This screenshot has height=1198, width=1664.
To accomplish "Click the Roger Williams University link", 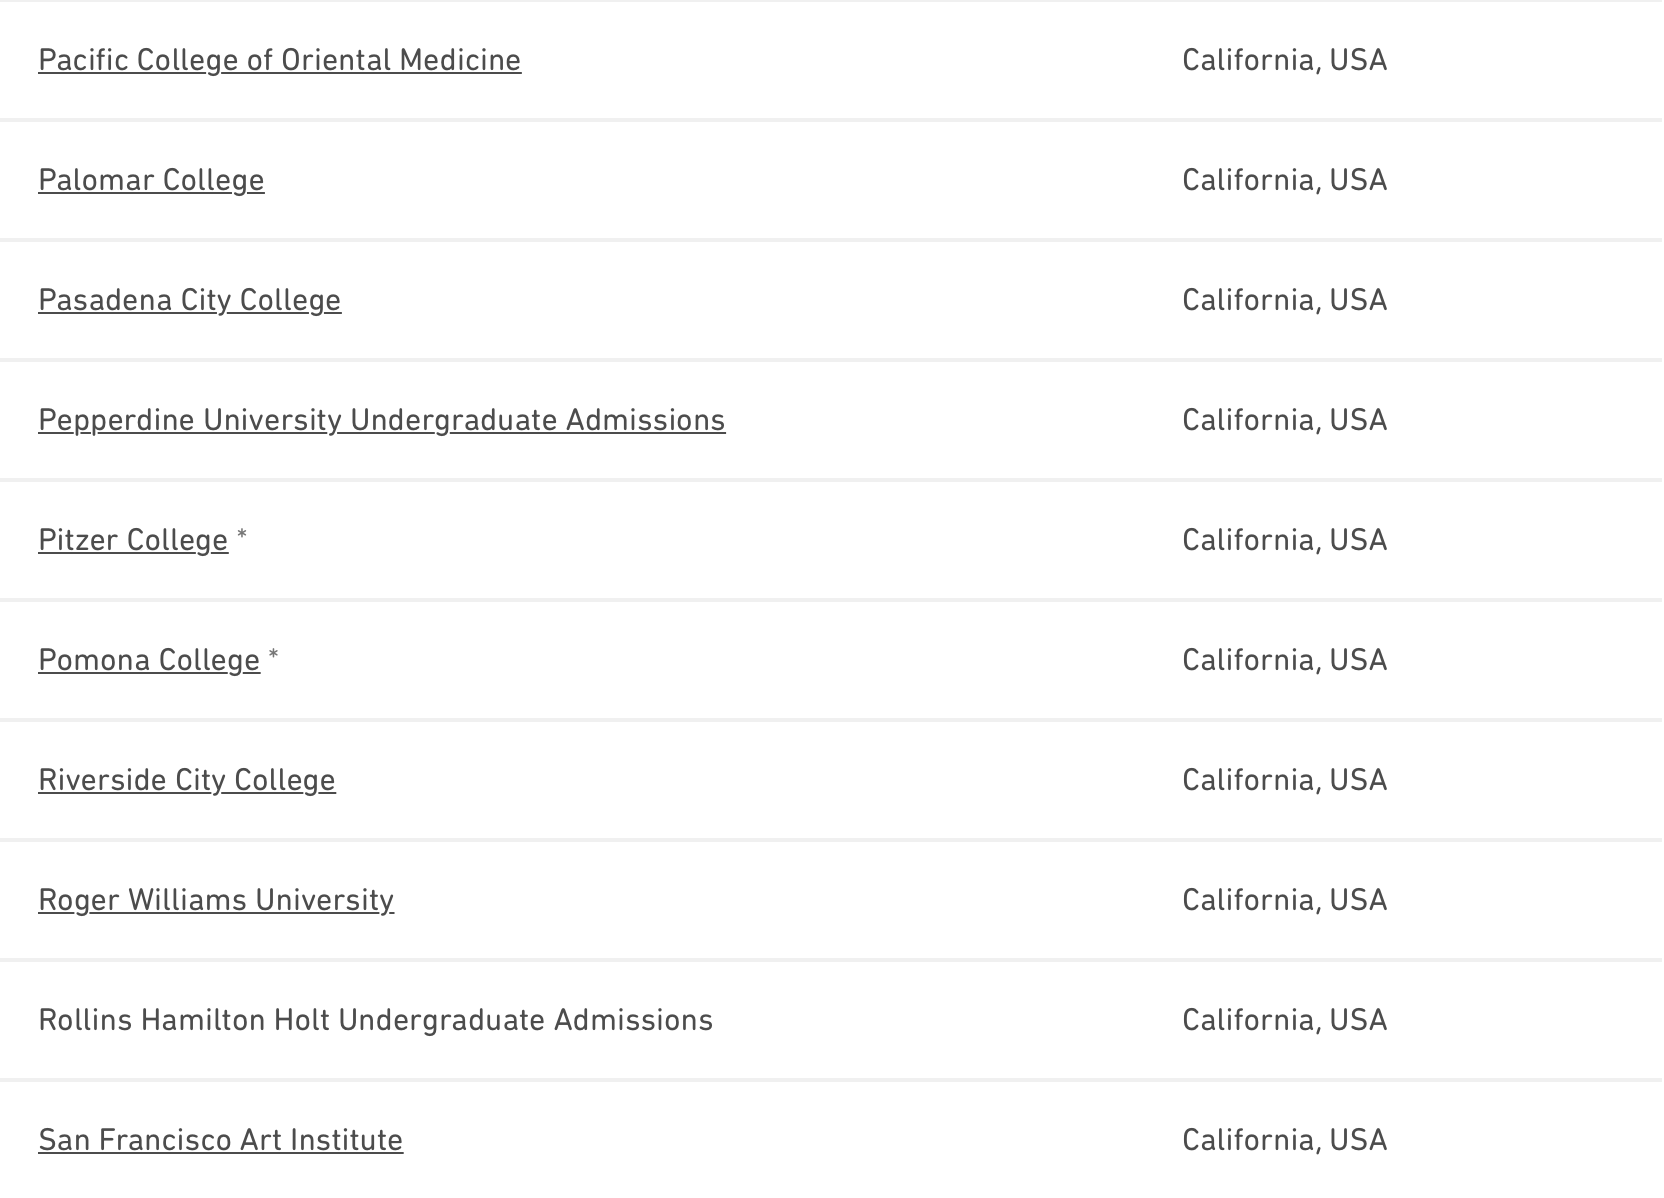I will [216, 900].
